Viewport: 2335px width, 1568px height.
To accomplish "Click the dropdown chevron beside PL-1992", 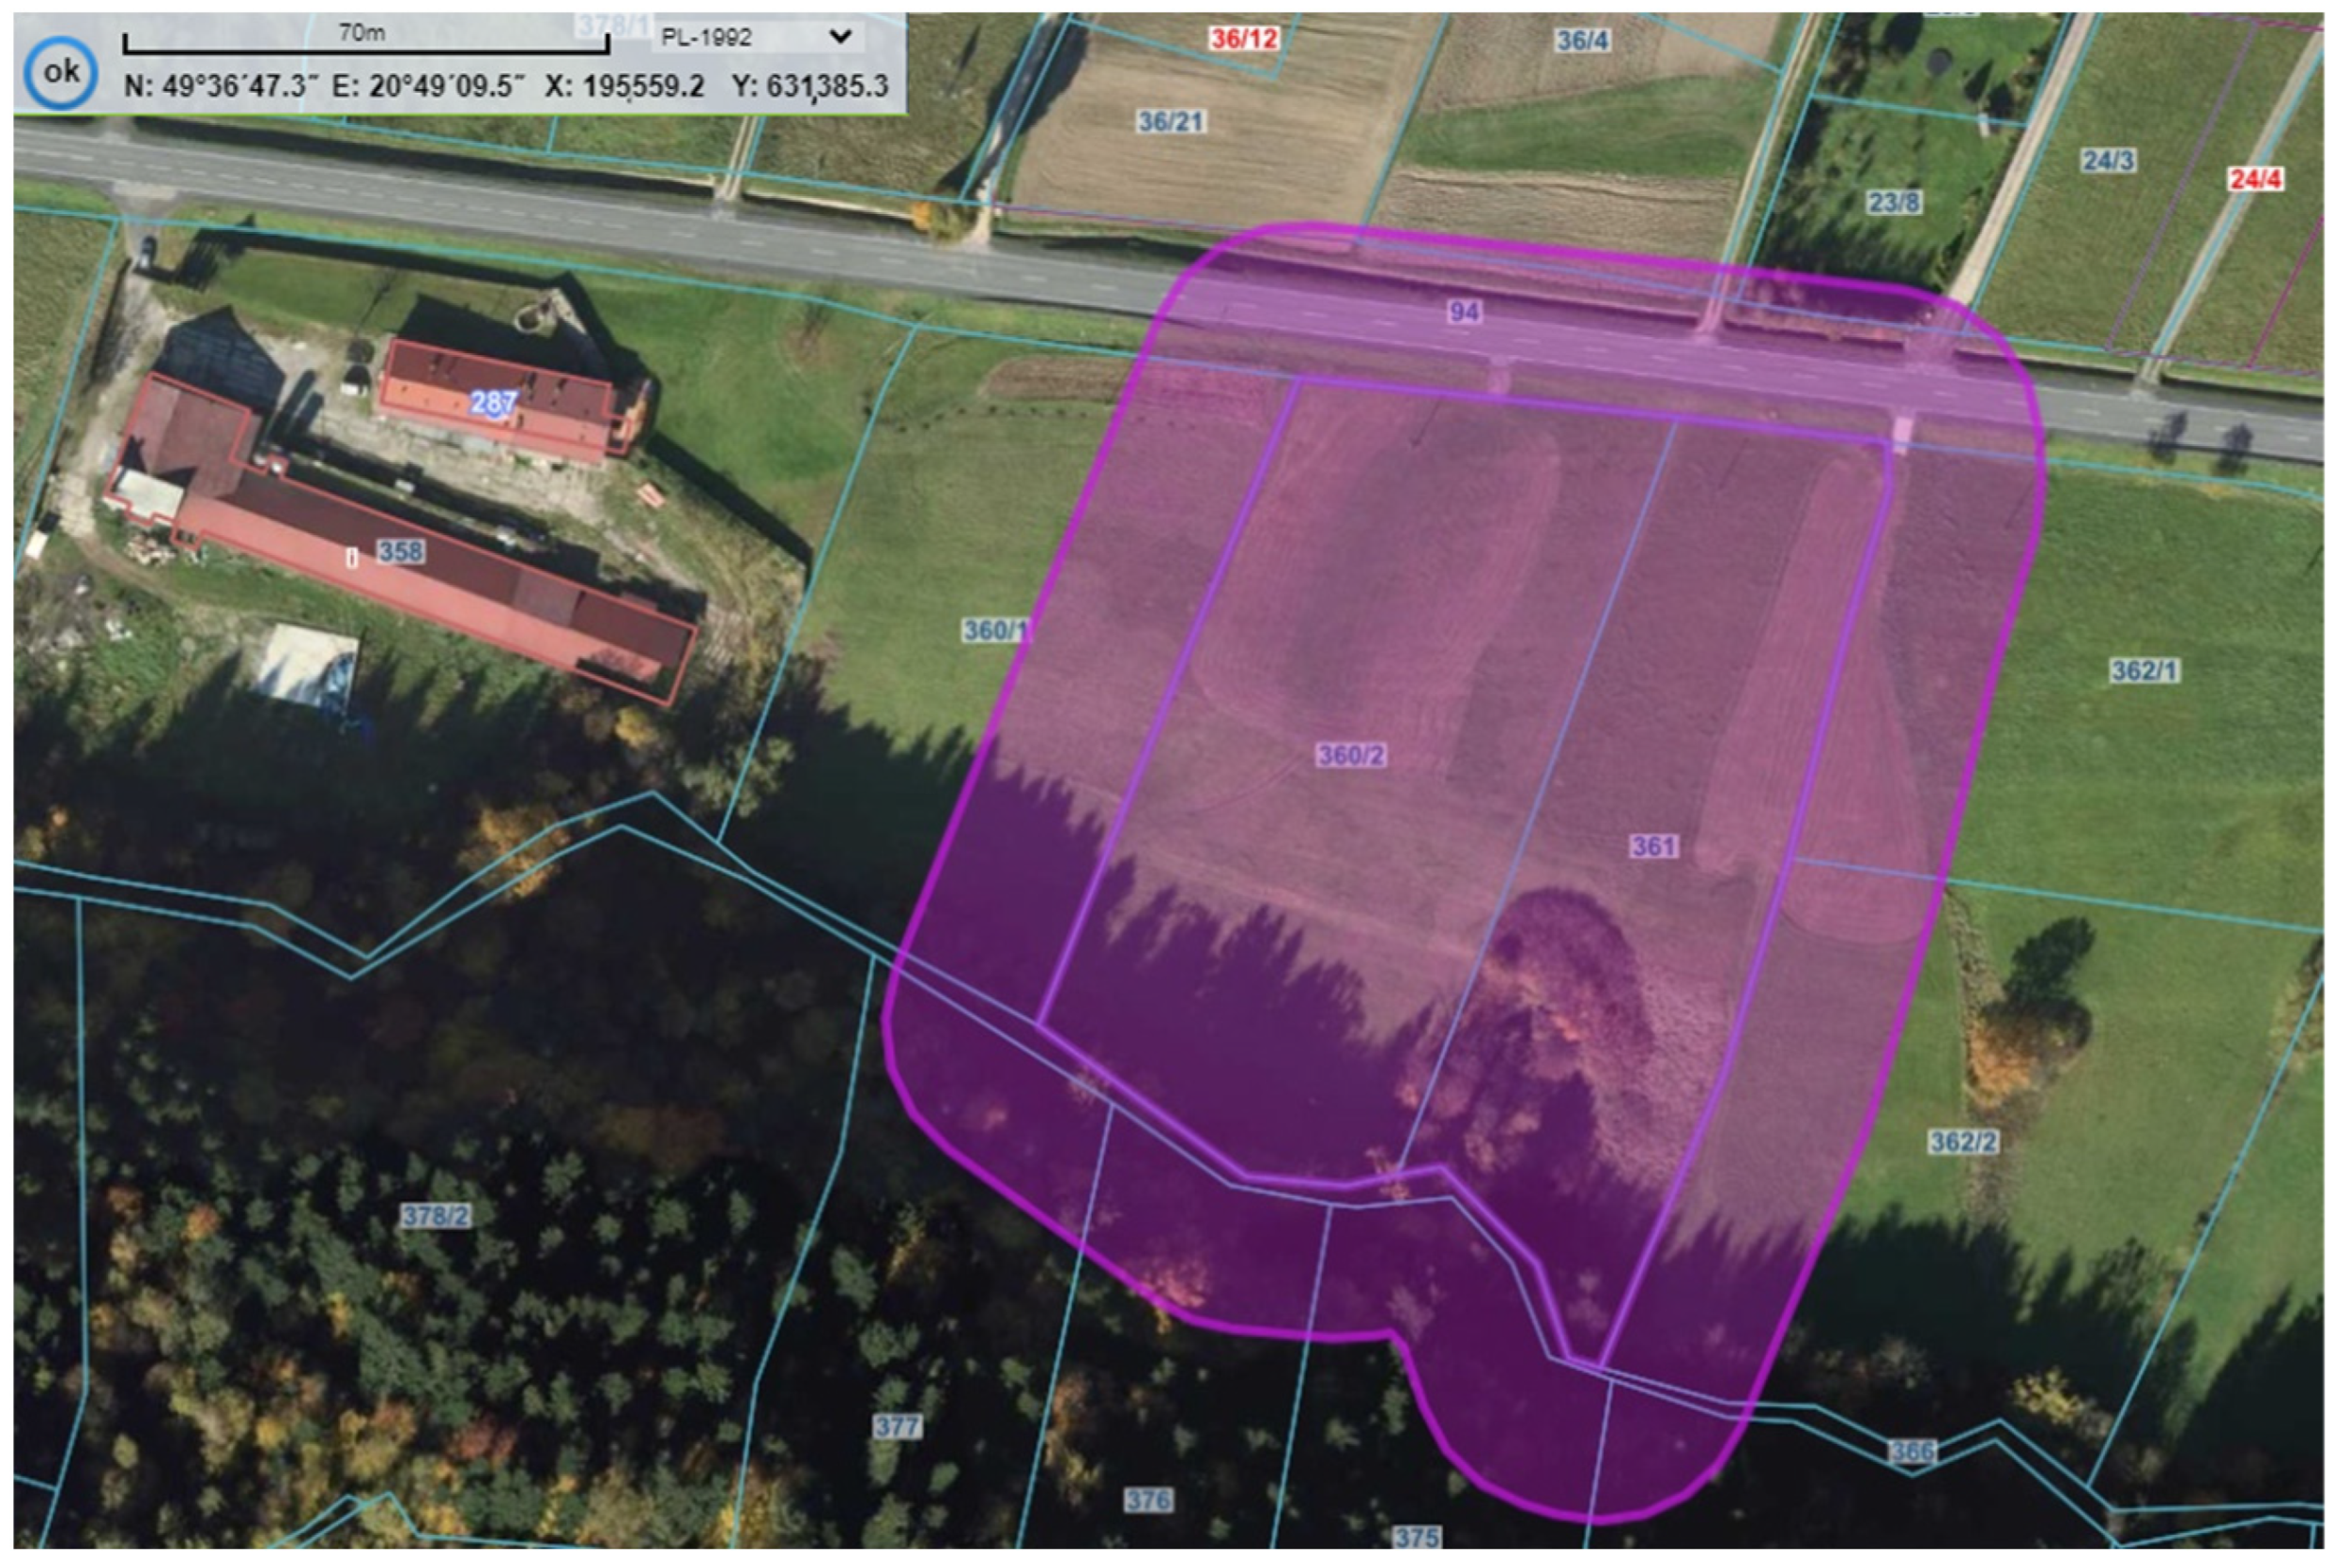I will [840, 37].
